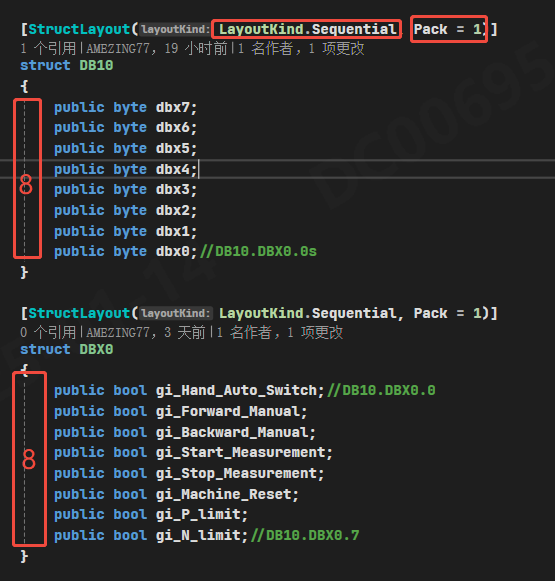Click the struct keyword before DB10

(45, 66)
